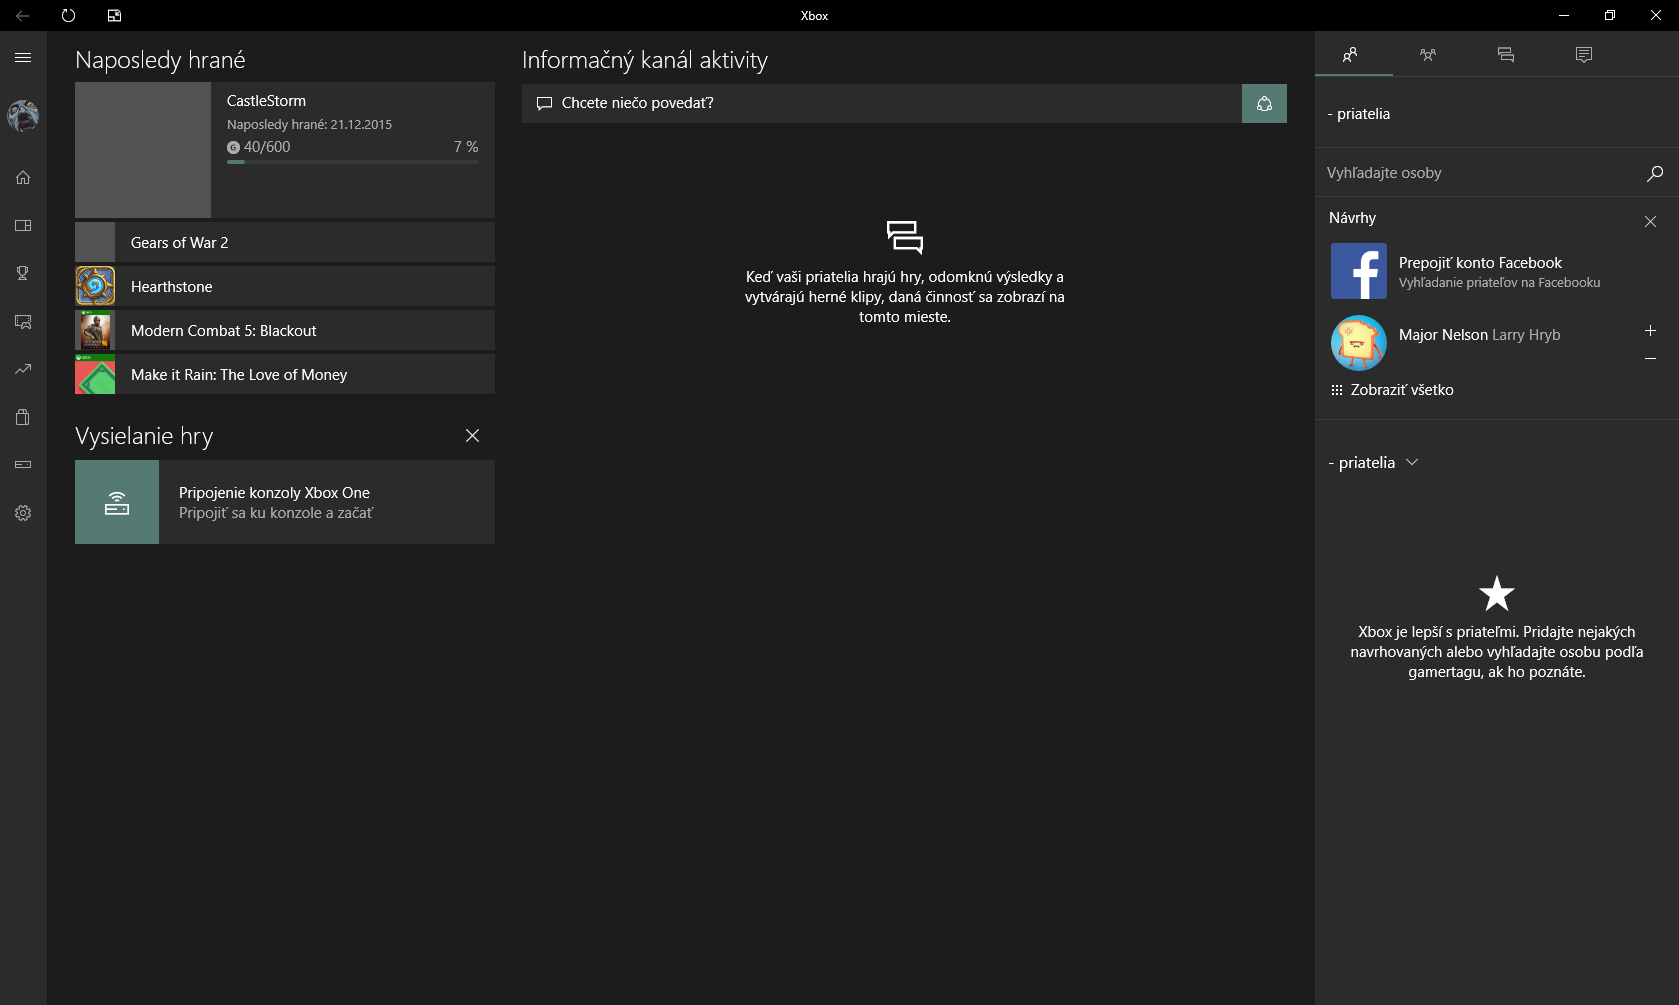Viewport: 1679px width, 1005px height.
Task: Open My games in the sidebar
Action: 23,226
